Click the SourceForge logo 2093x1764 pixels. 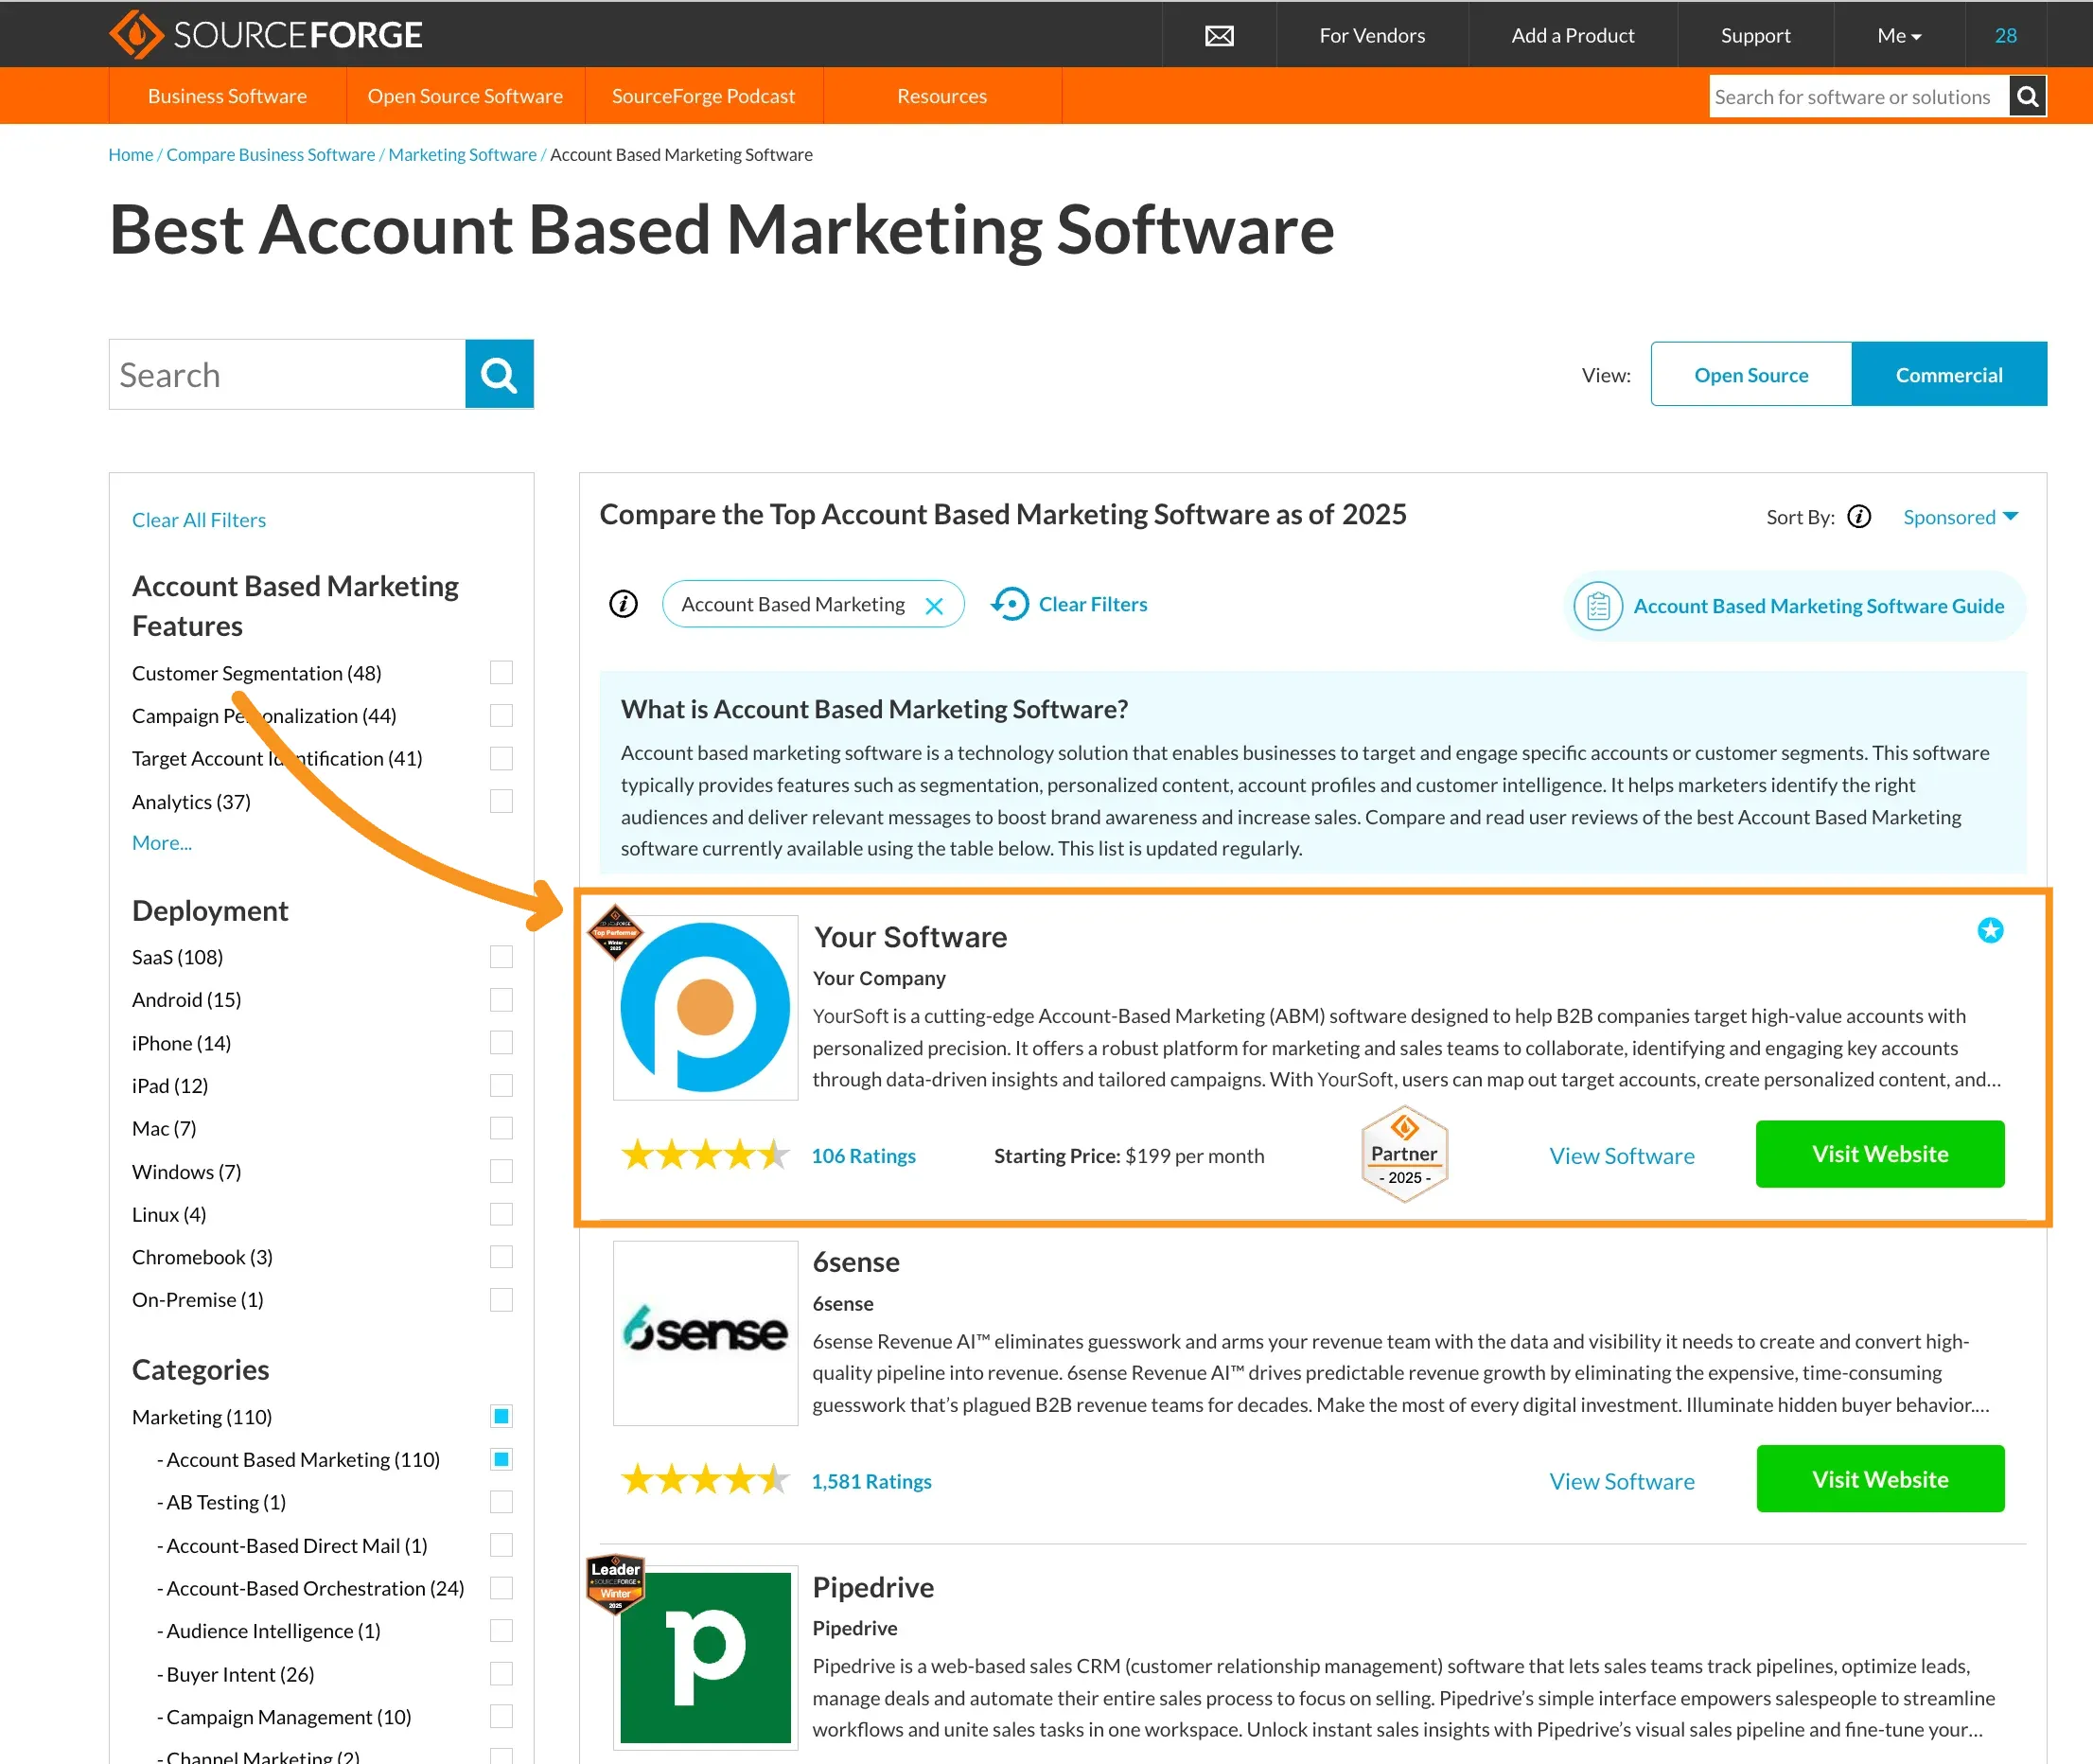(265, 35)
